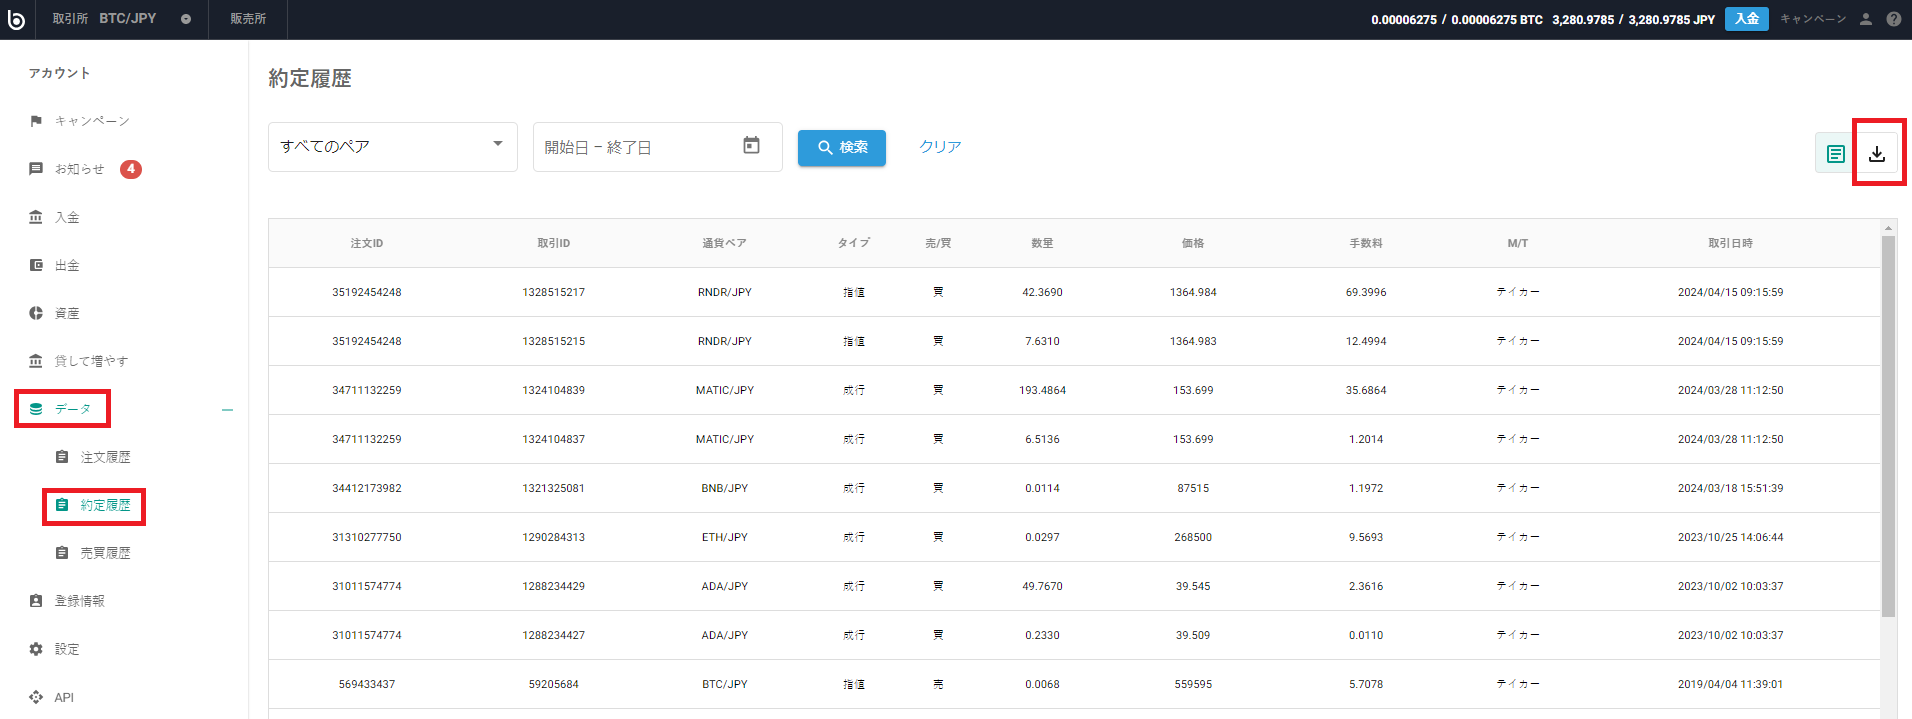
Task: Open the キャンペーン link in top bar
Action: tap(1812, 19)
